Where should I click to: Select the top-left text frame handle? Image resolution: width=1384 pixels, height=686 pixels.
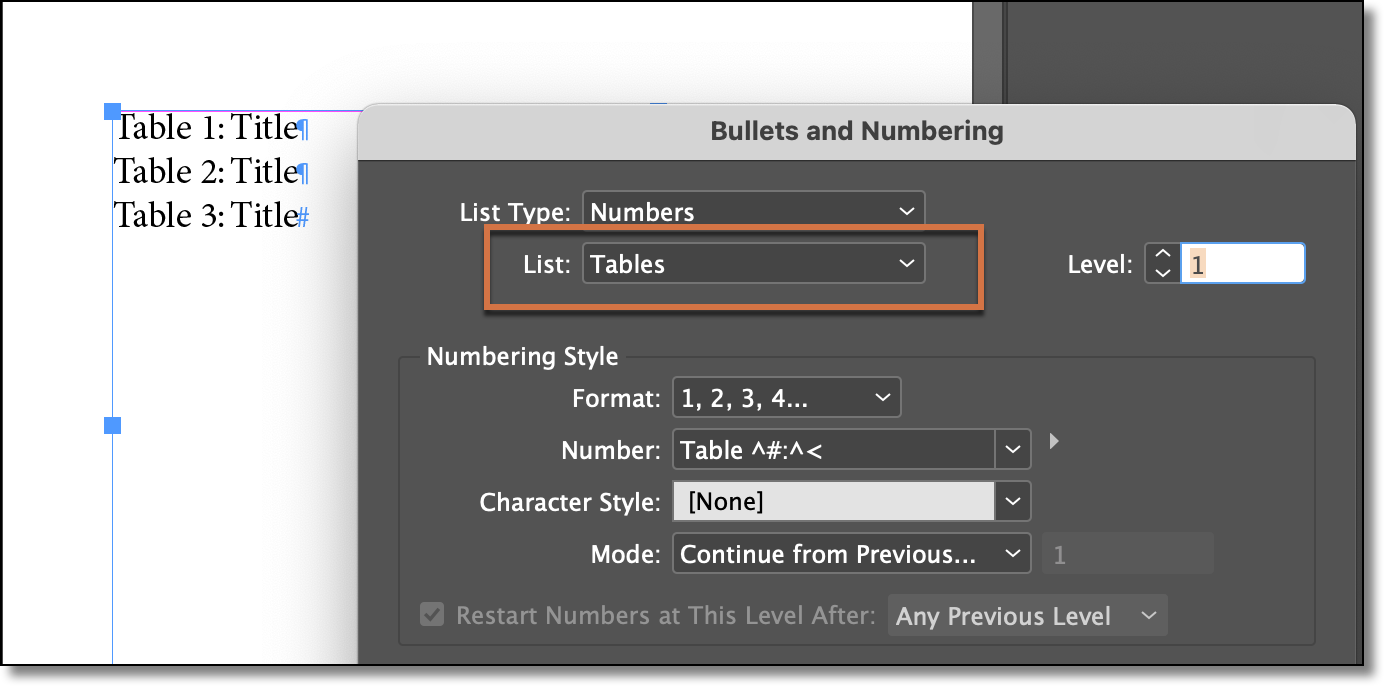pyautogui.click(x=112, y=111)
